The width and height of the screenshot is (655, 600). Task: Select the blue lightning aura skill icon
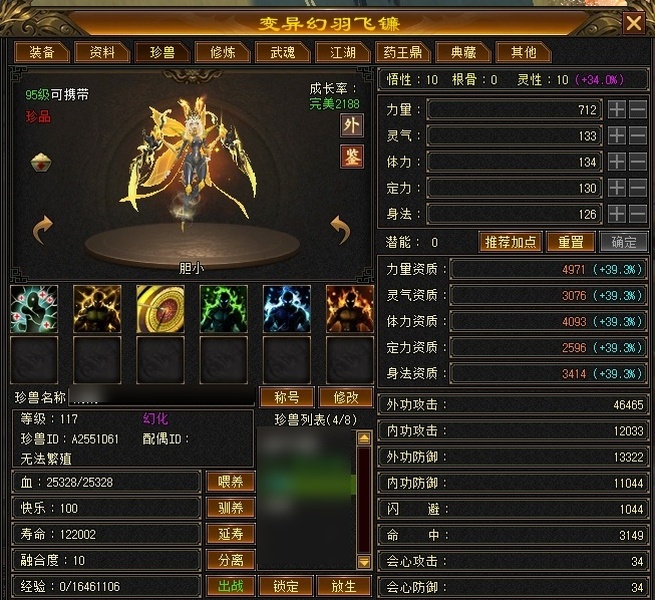pos(287,309)
